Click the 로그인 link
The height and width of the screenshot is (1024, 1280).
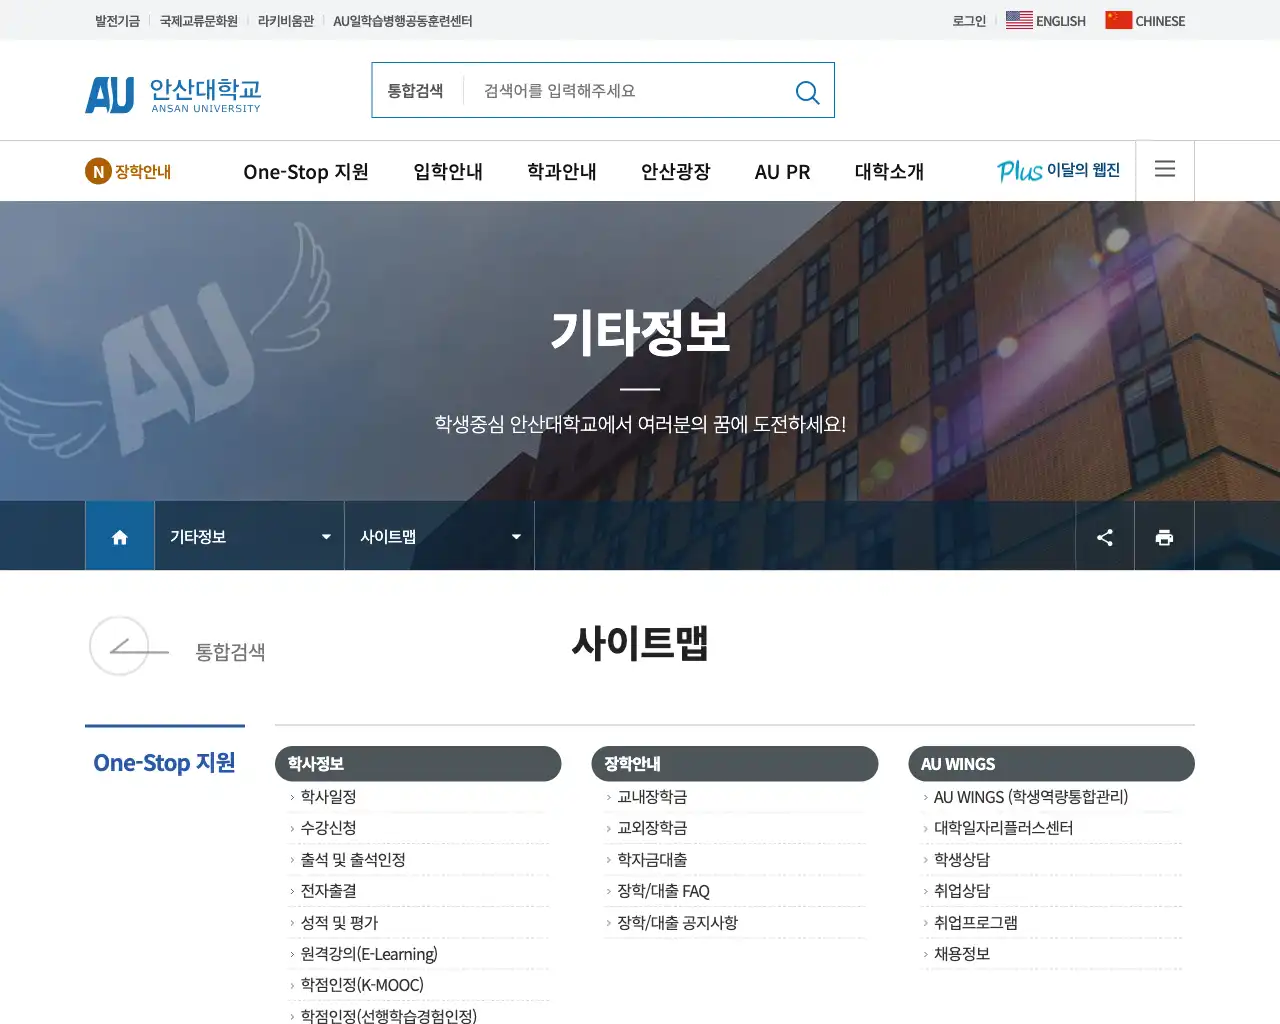coord(967,21)
